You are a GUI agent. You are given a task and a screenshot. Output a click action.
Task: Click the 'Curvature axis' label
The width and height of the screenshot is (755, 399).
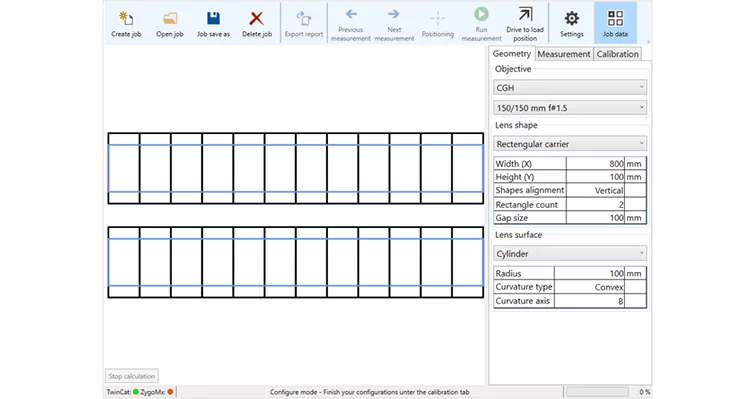522,301
